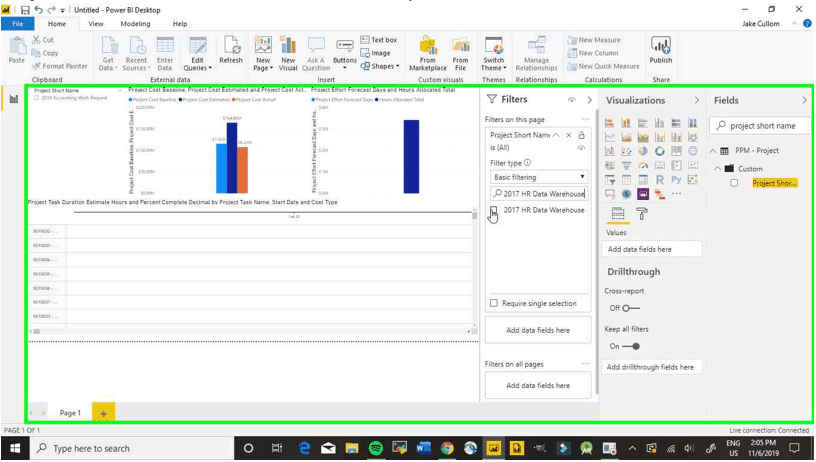Select the slicer visualization
Viewport: 816px width, 462px height.
pyautogui.click(x=609, y=179)
